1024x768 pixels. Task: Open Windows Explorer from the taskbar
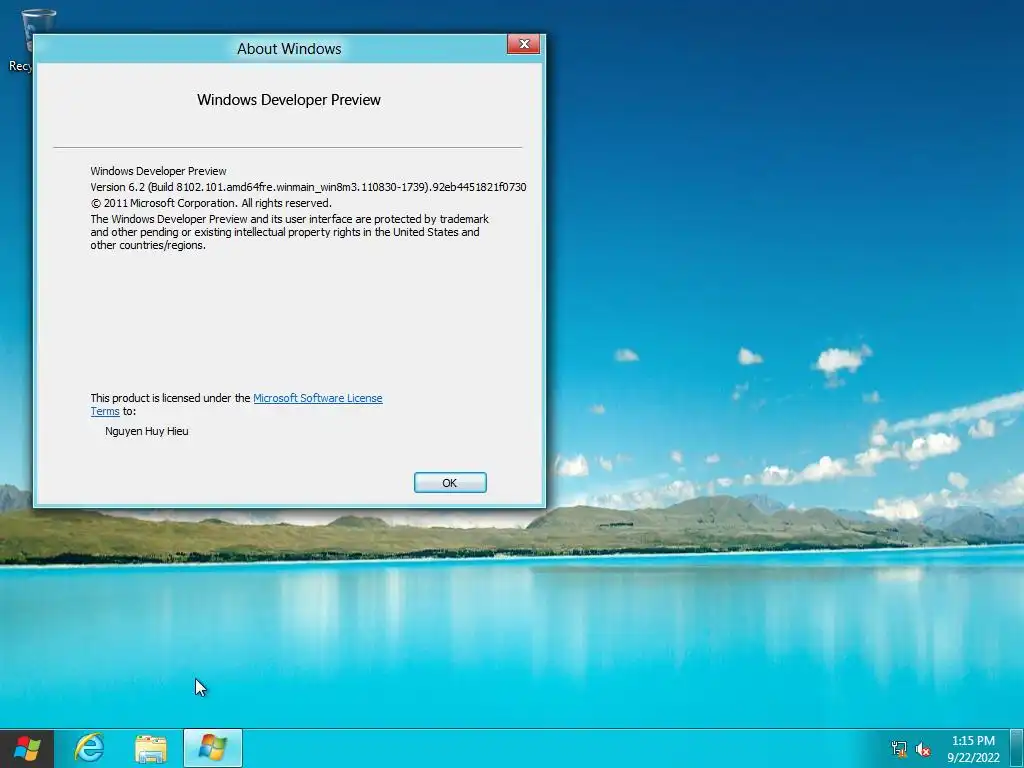point(151,748)
